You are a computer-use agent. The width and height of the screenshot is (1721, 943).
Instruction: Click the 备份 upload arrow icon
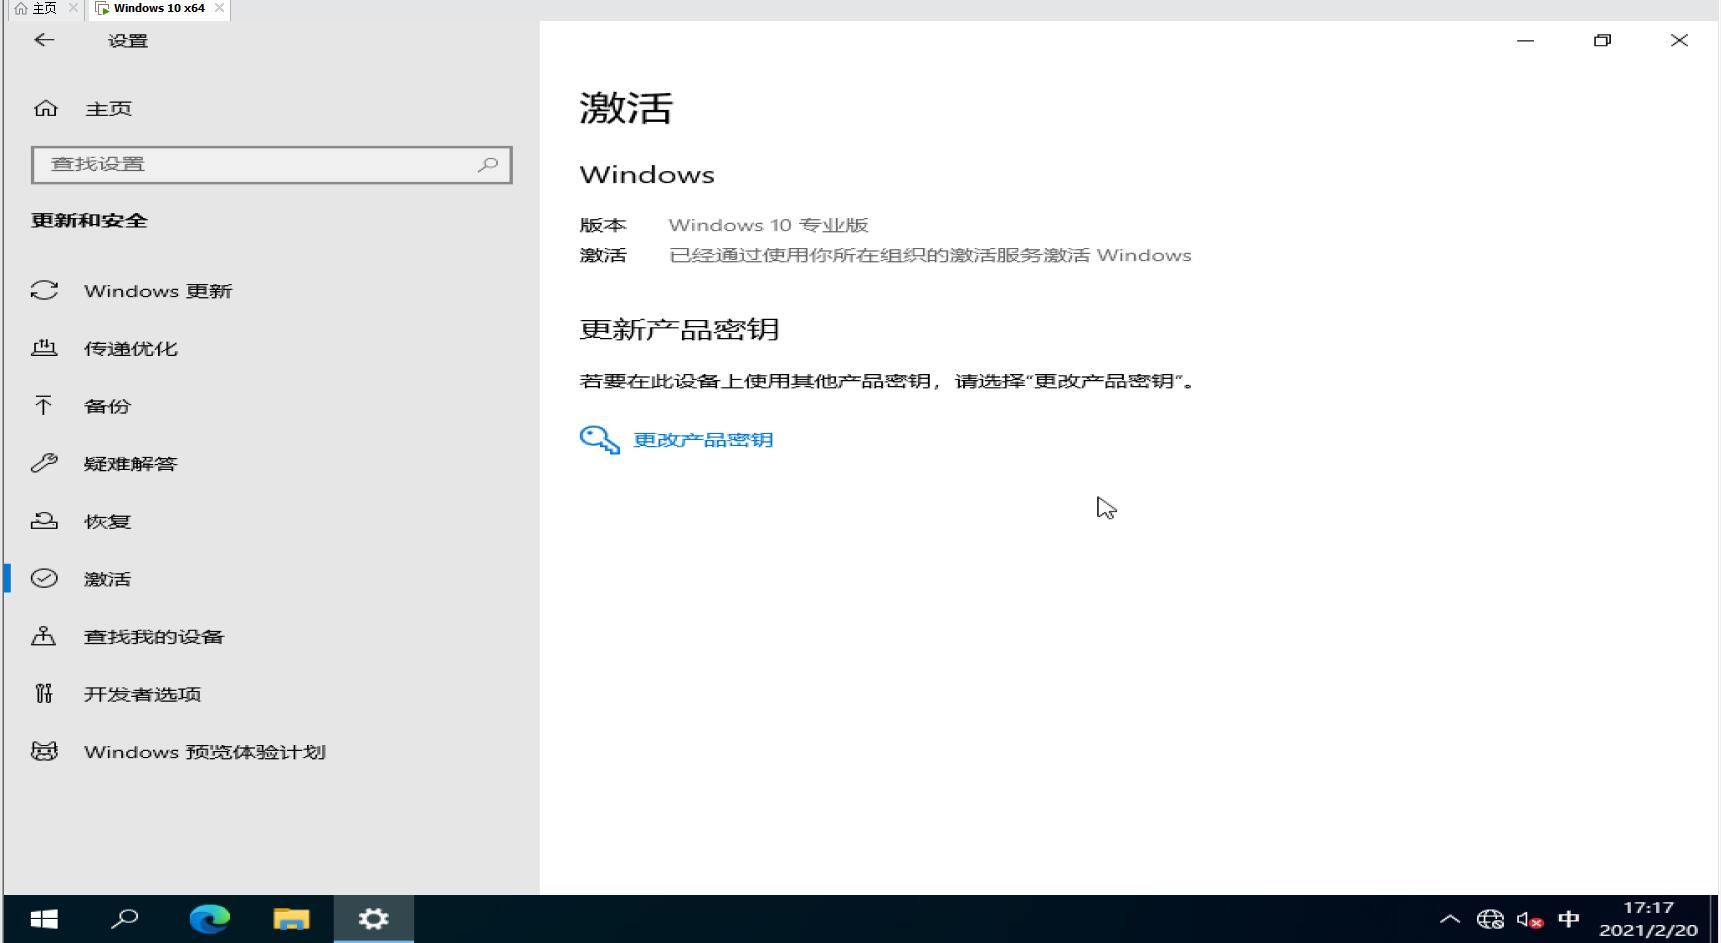pyautogui.click(x=43, y=405)
